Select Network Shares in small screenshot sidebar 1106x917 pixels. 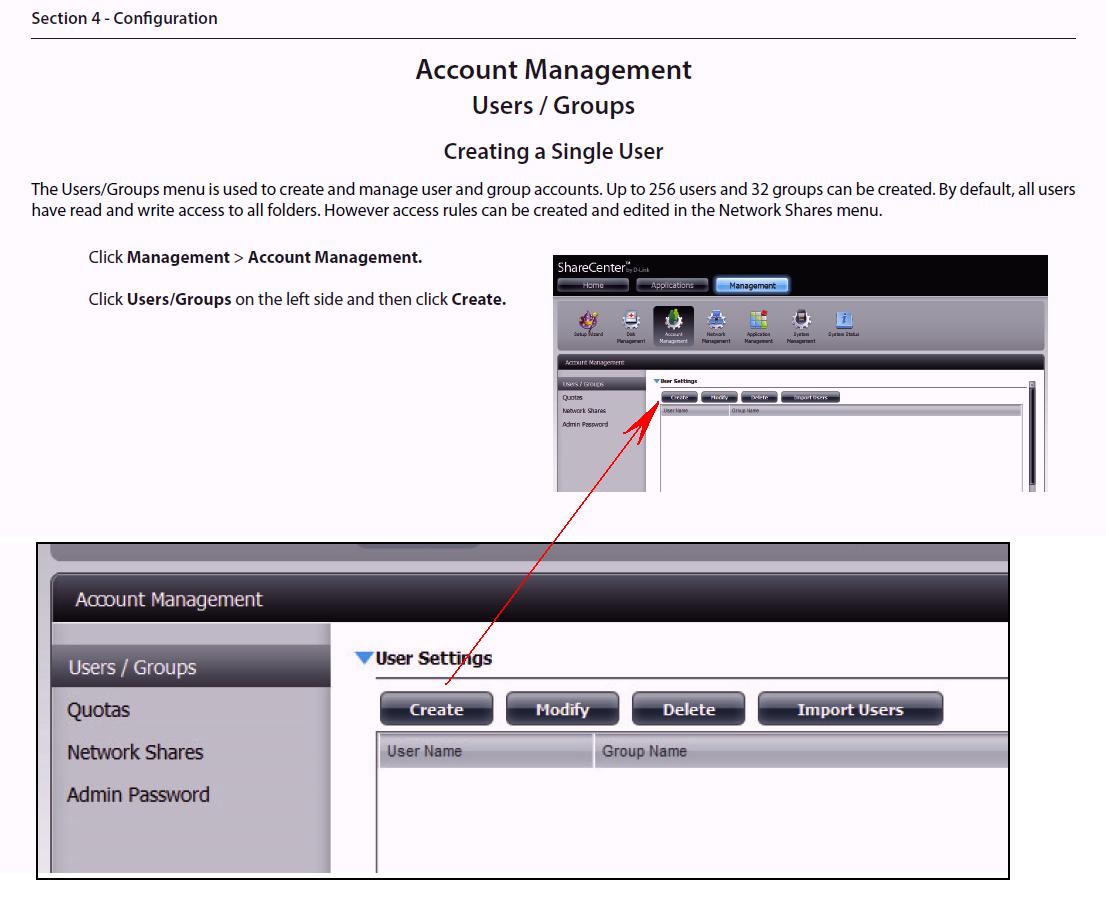[584, 411]
